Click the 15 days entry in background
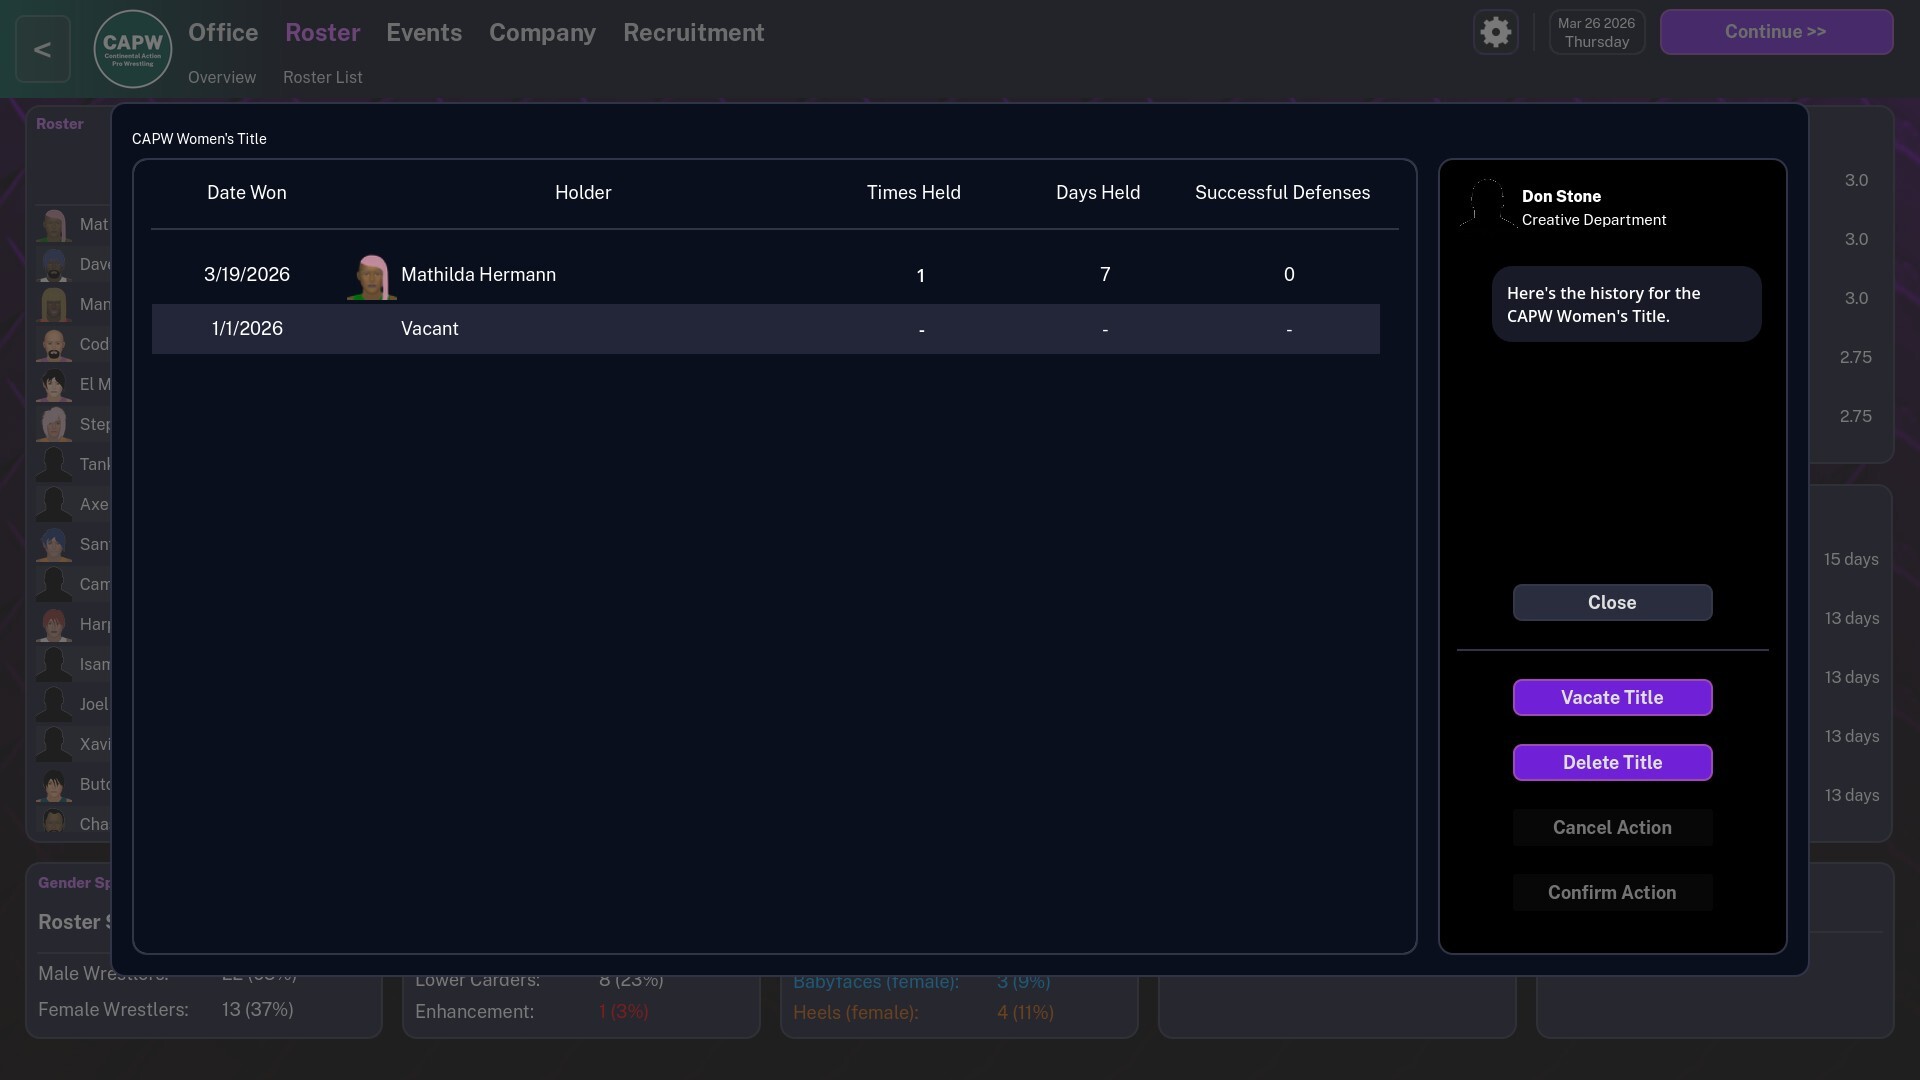The image size is (1920, 1080). coord(1851,559)
